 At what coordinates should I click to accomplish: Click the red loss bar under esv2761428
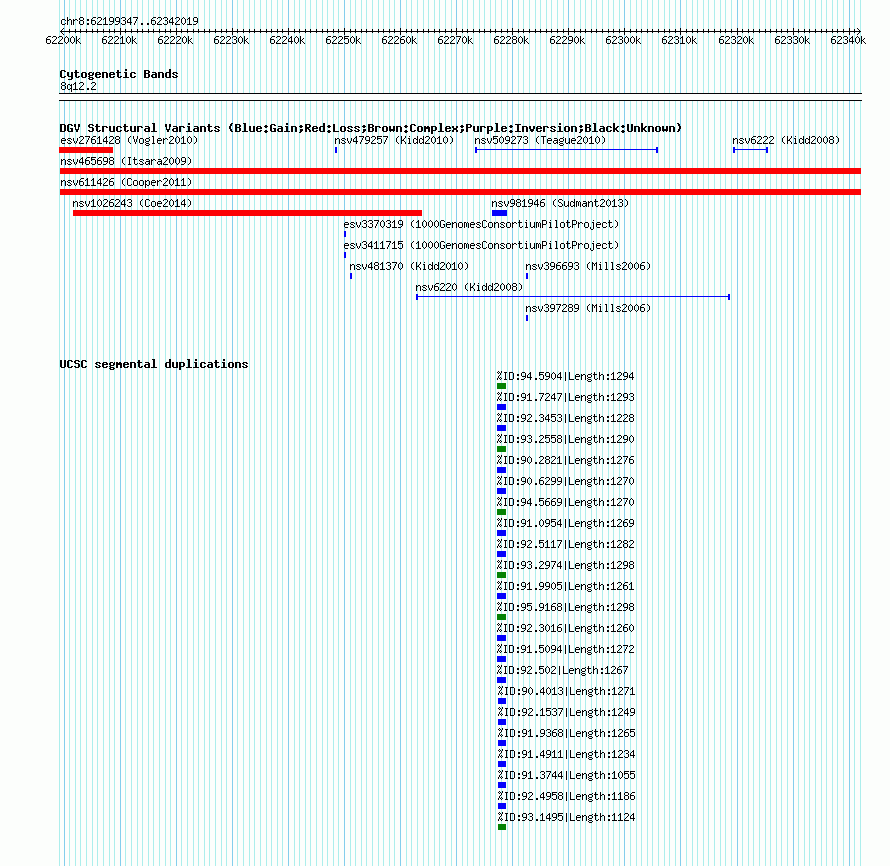86,150
